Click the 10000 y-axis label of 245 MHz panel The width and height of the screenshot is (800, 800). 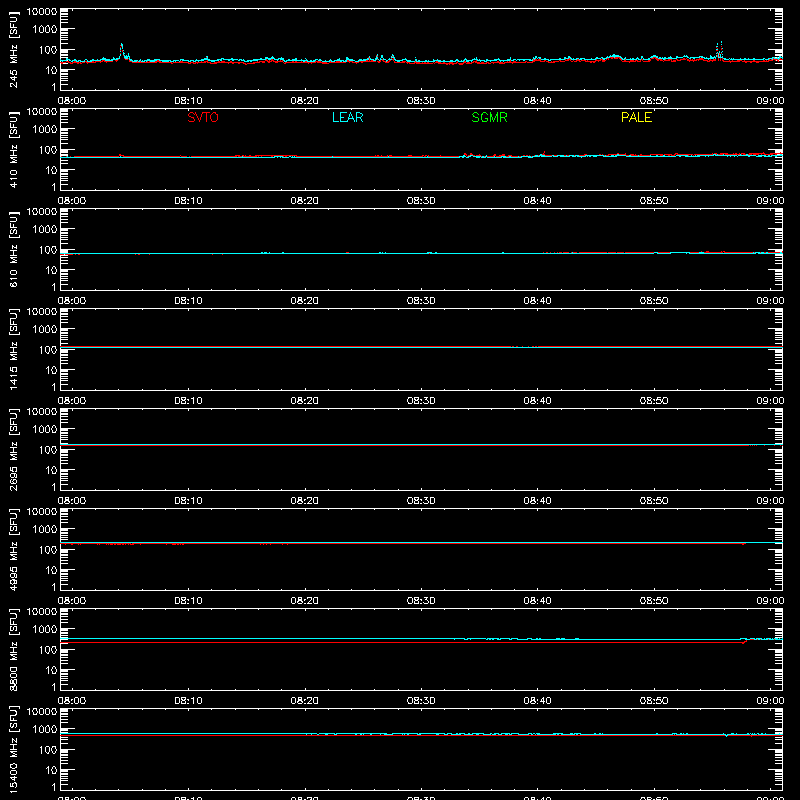pyautogui.click(x=42, y=12)
